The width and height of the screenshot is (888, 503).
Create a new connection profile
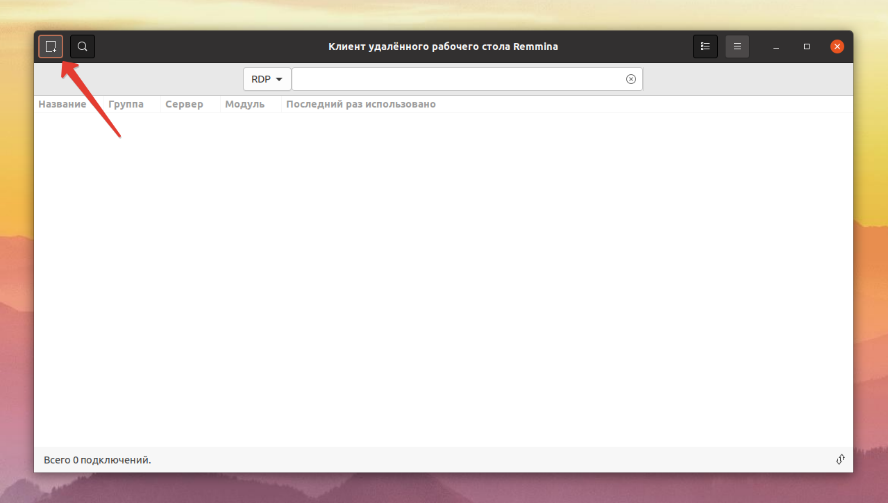pos(50,46)
